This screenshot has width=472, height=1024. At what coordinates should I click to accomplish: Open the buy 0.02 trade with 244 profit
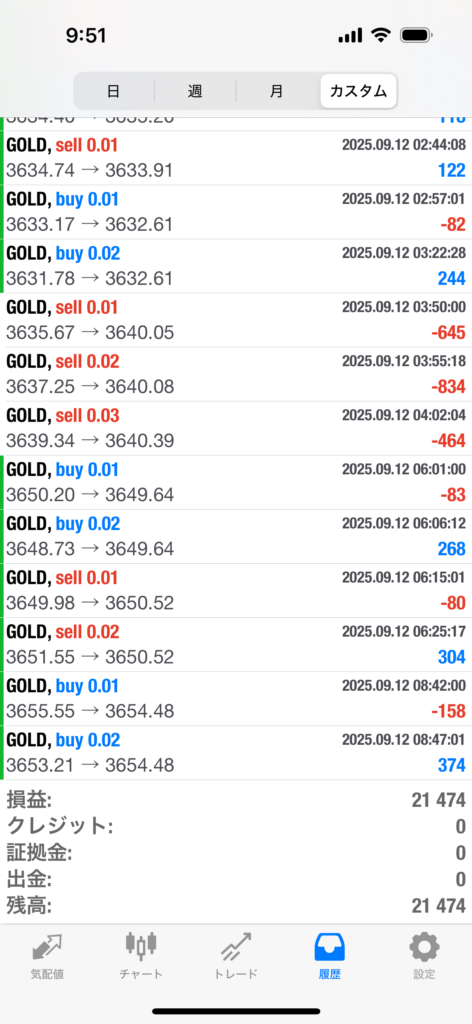pyautogui.click(x=236, y=266)
